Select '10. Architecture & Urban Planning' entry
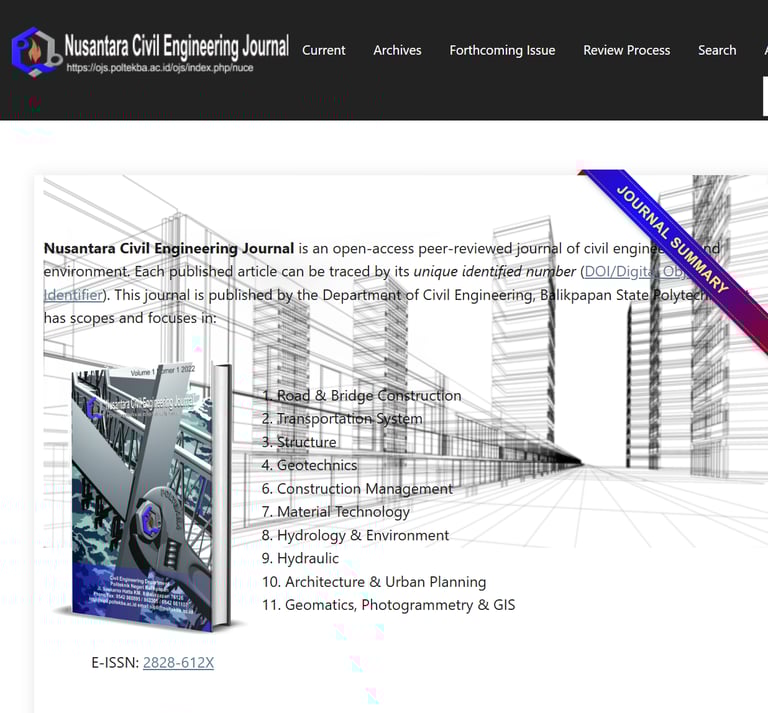 point(374,582)
